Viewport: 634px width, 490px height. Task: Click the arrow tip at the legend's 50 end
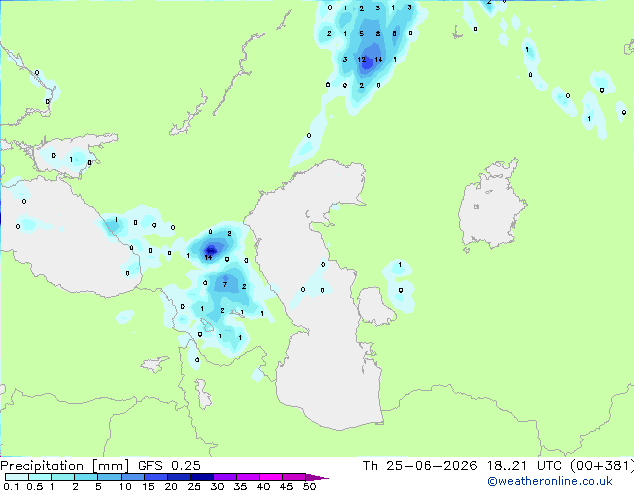pos(318,477)
